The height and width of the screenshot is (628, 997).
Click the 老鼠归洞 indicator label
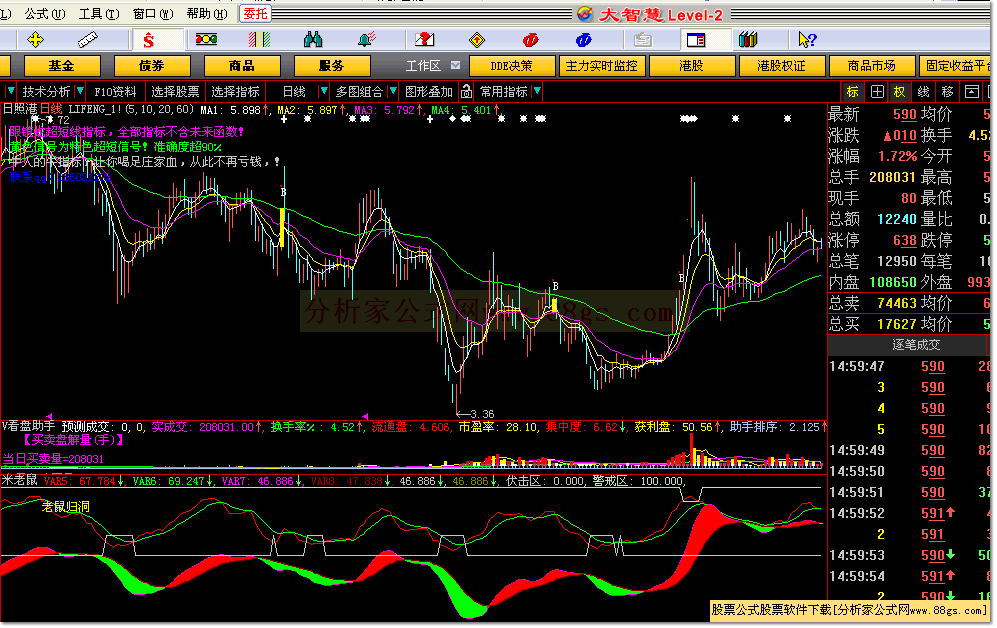coord(66,507)
